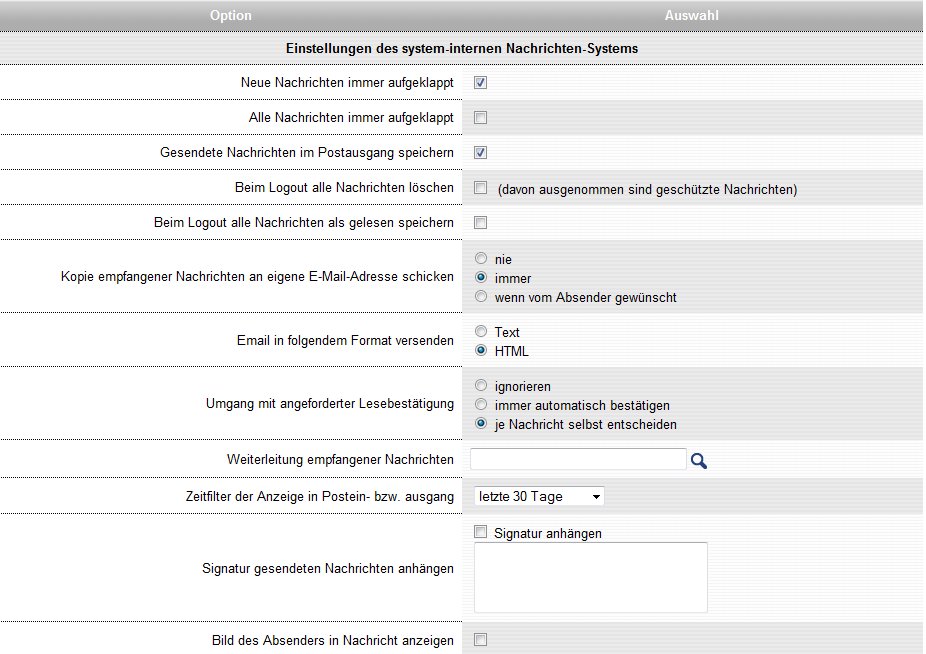Choose 'ignorieren' for read receipts
The width and height of the screenshot is (926, 654).
(481, 386)
